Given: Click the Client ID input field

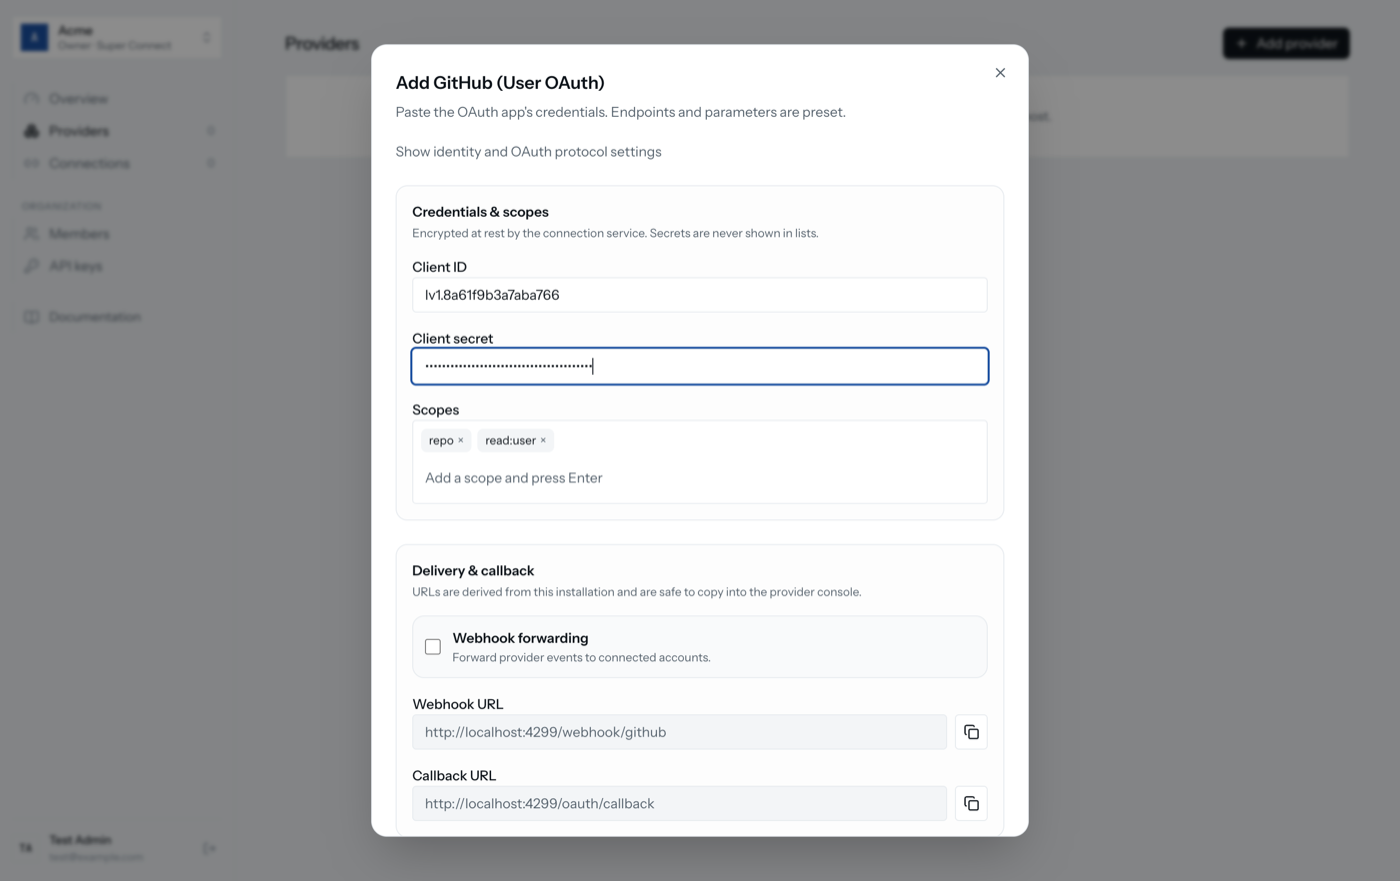Looking at the screenshot, I should 699,295.
